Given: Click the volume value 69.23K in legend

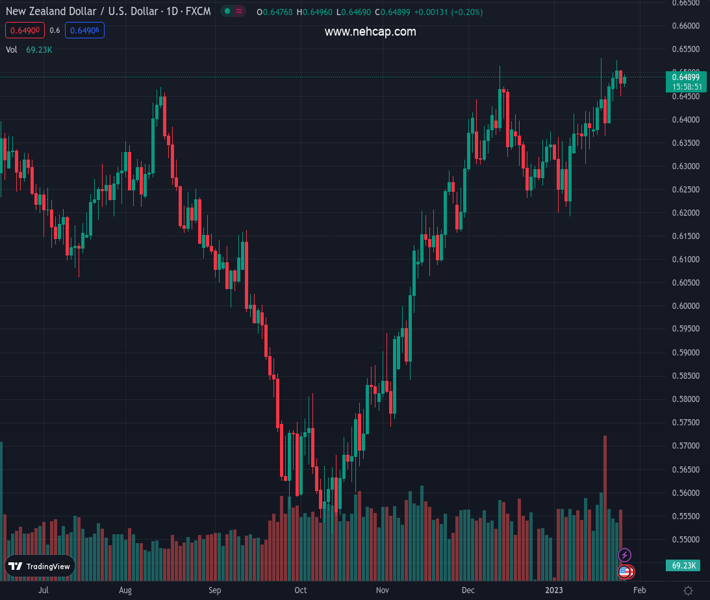Looking at the screenshot, I should tap(39, 50).
